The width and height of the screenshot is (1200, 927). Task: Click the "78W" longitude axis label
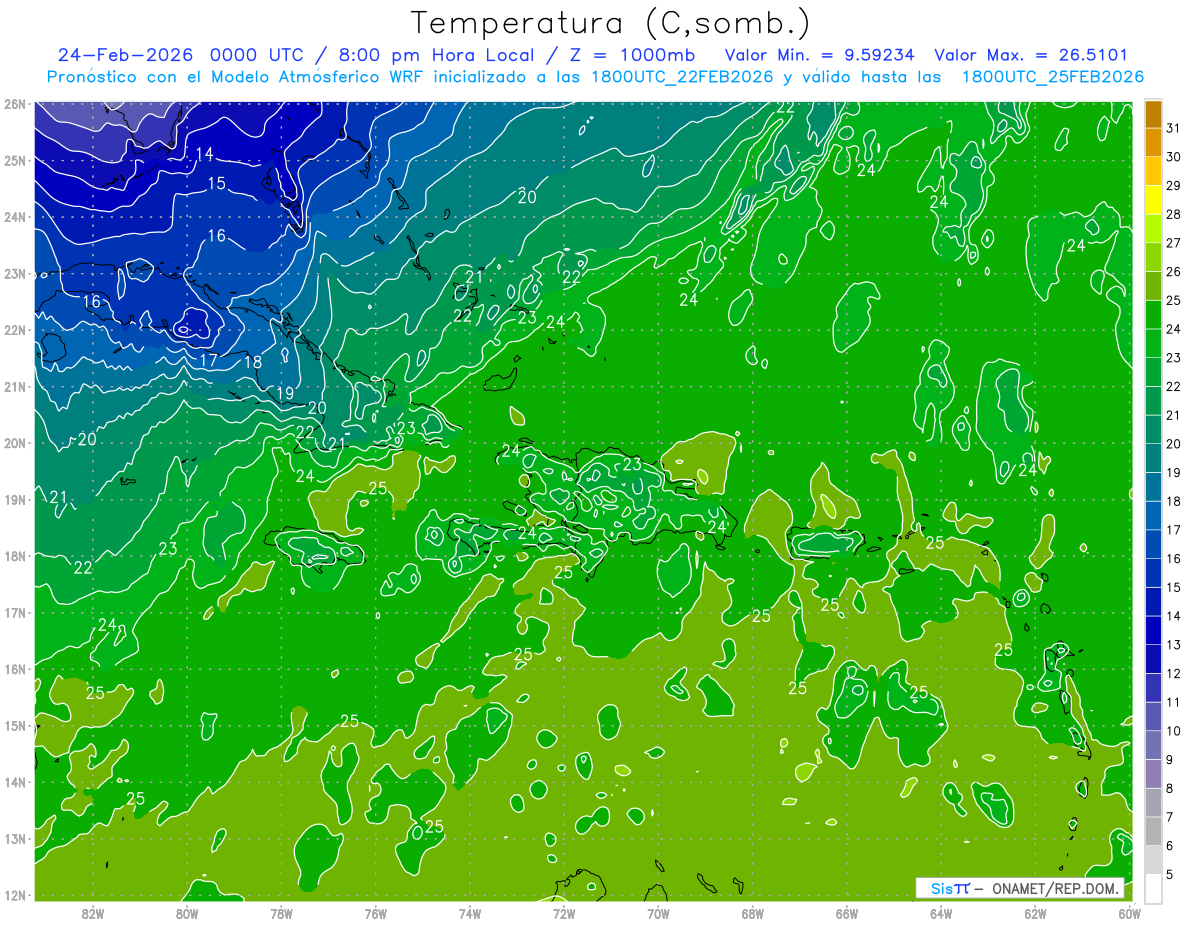tap(281, 912)
